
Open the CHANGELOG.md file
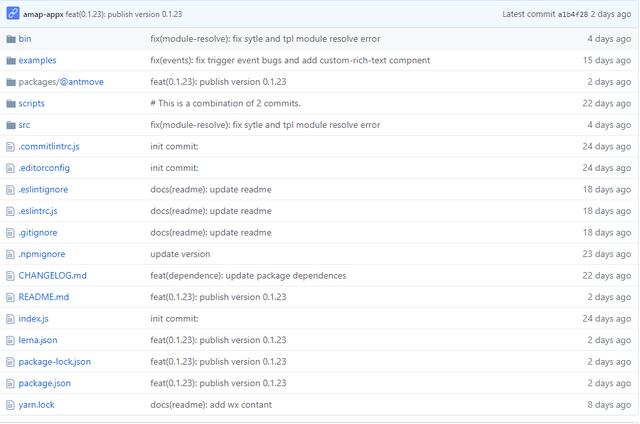click(x=53, y=275)
